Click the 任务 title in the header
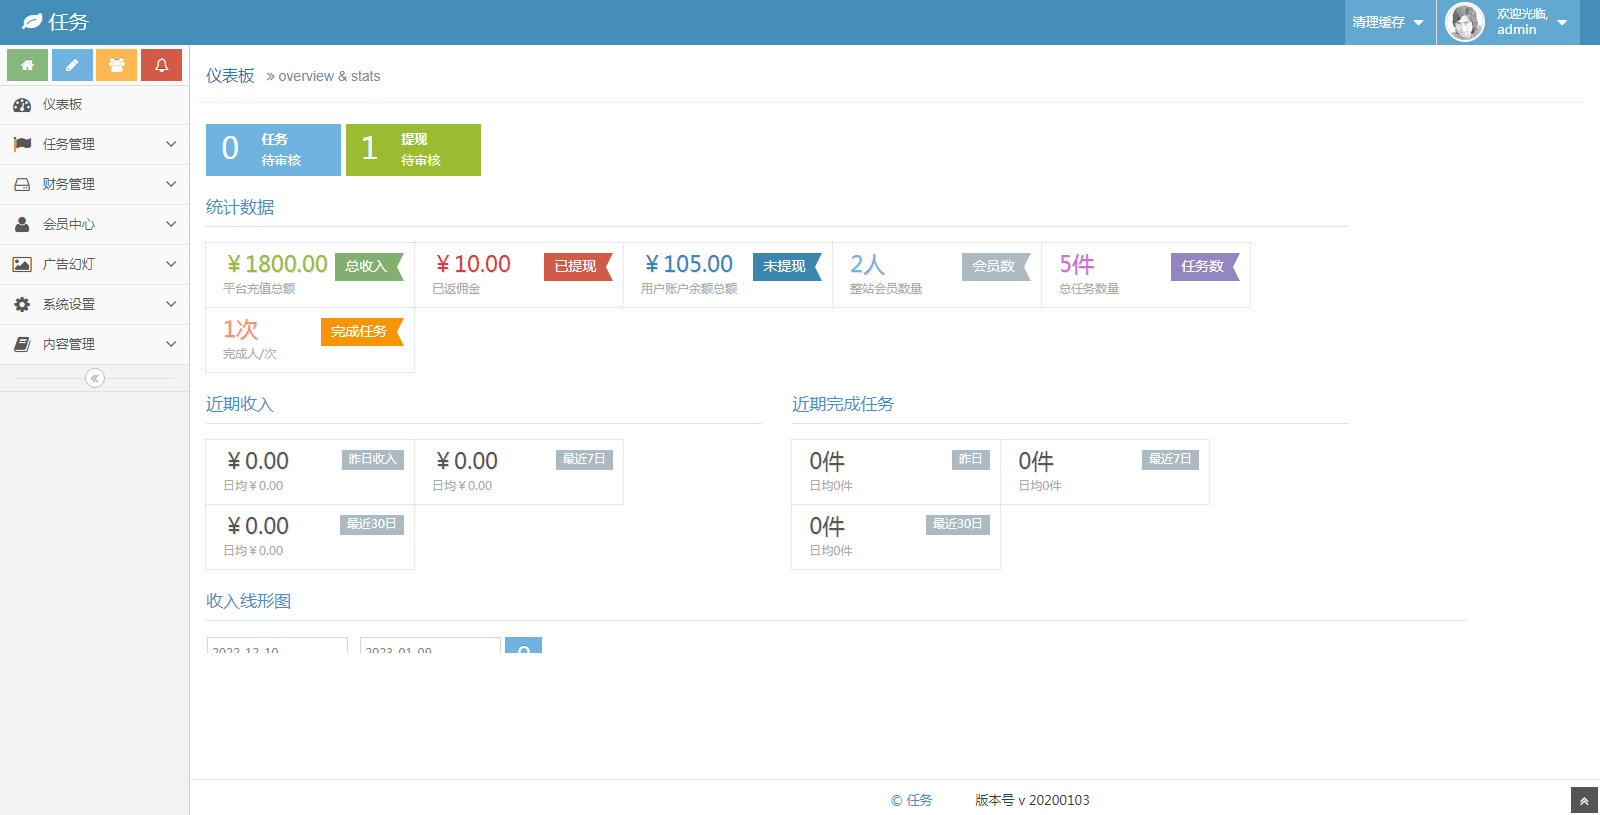1600x815 pixels. click(x=68, y=22)
